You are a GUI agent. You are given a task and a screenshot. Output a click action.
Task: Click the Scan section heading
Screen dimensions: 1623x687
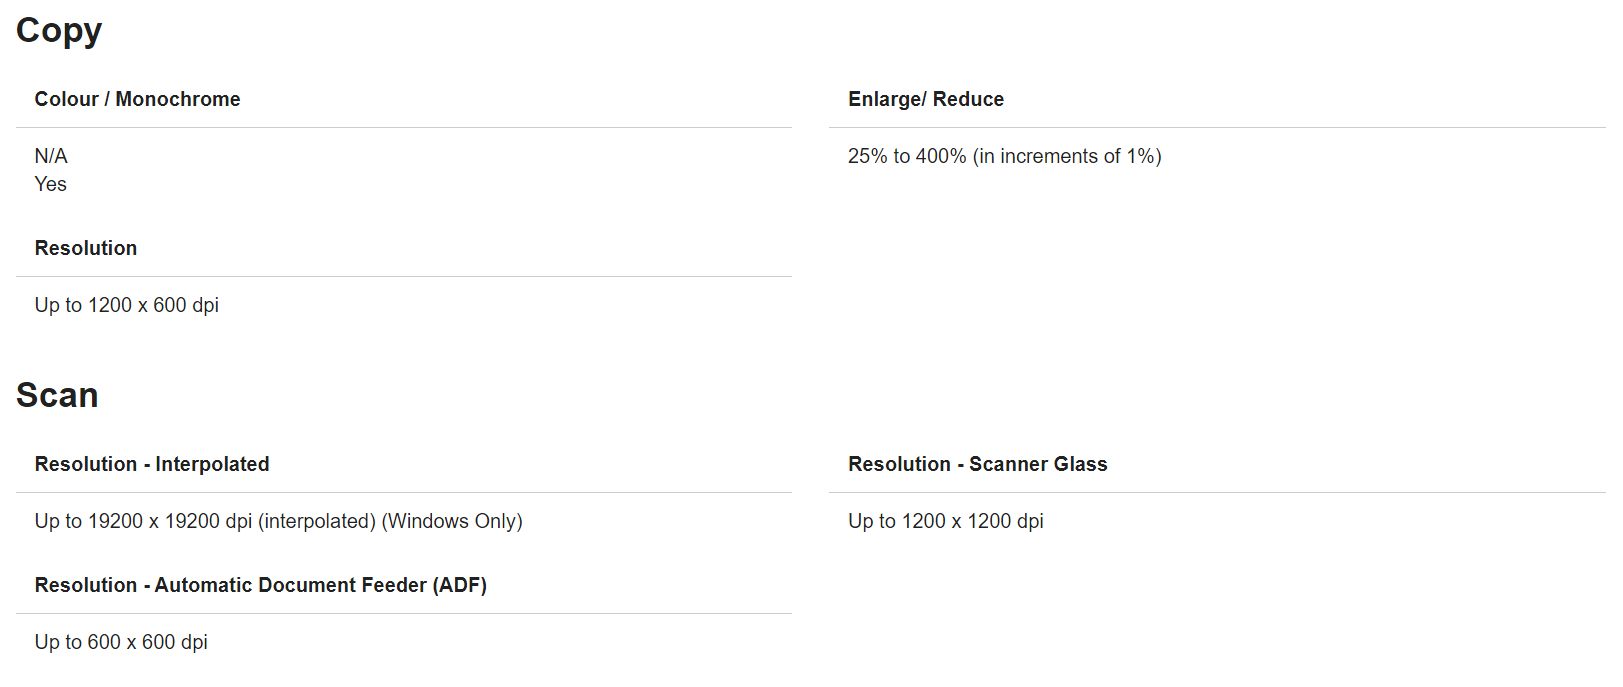pyautogui.click(x=57, y=396)
